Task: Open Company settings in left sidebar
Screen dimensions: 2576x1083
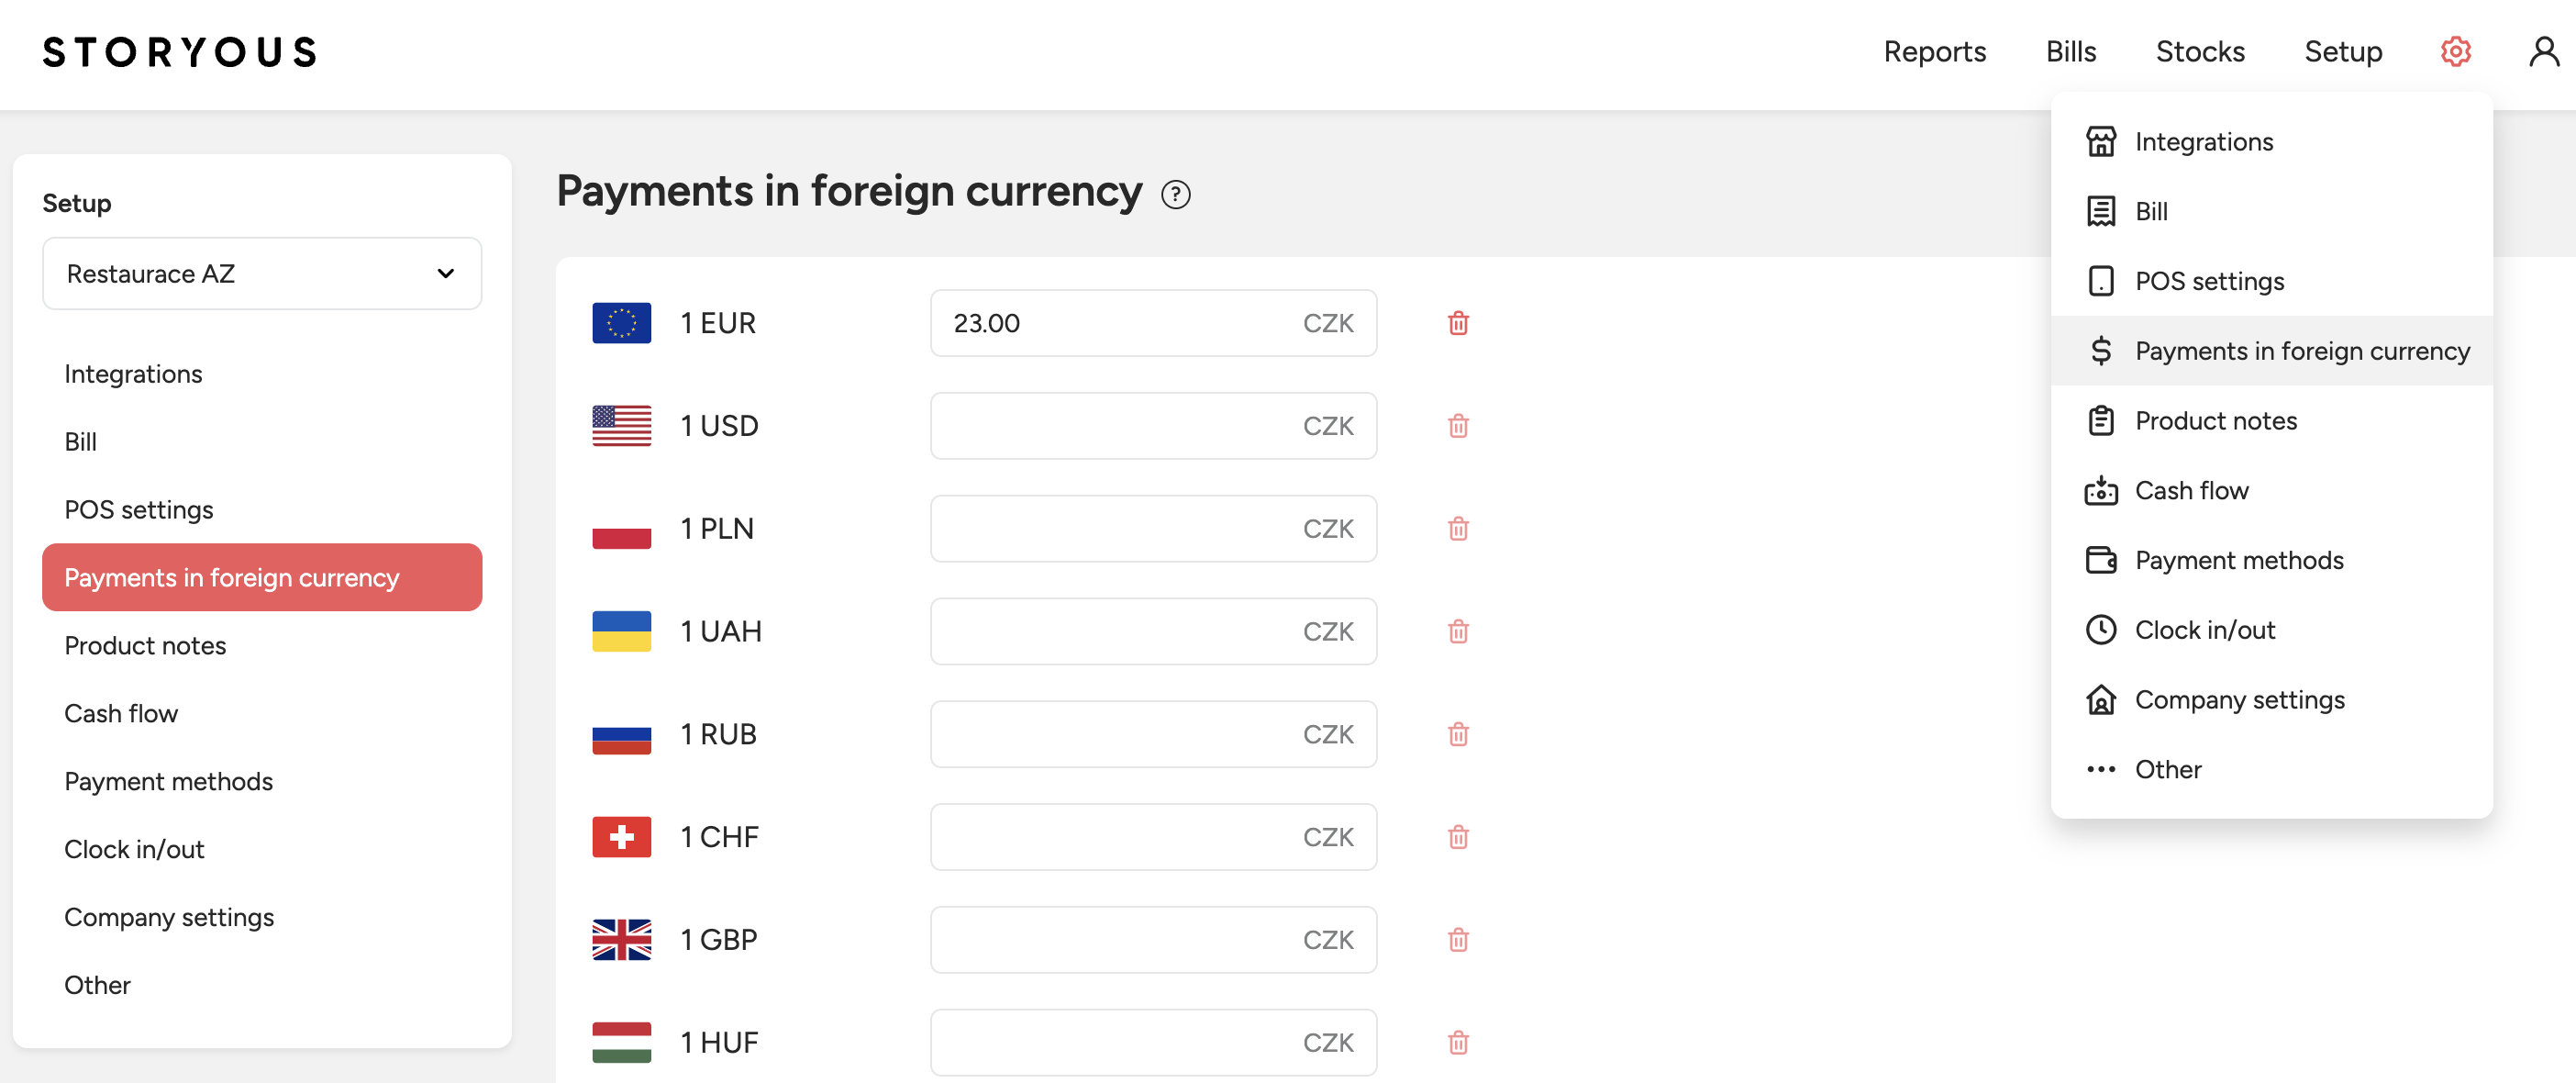Action: [169, 917]
